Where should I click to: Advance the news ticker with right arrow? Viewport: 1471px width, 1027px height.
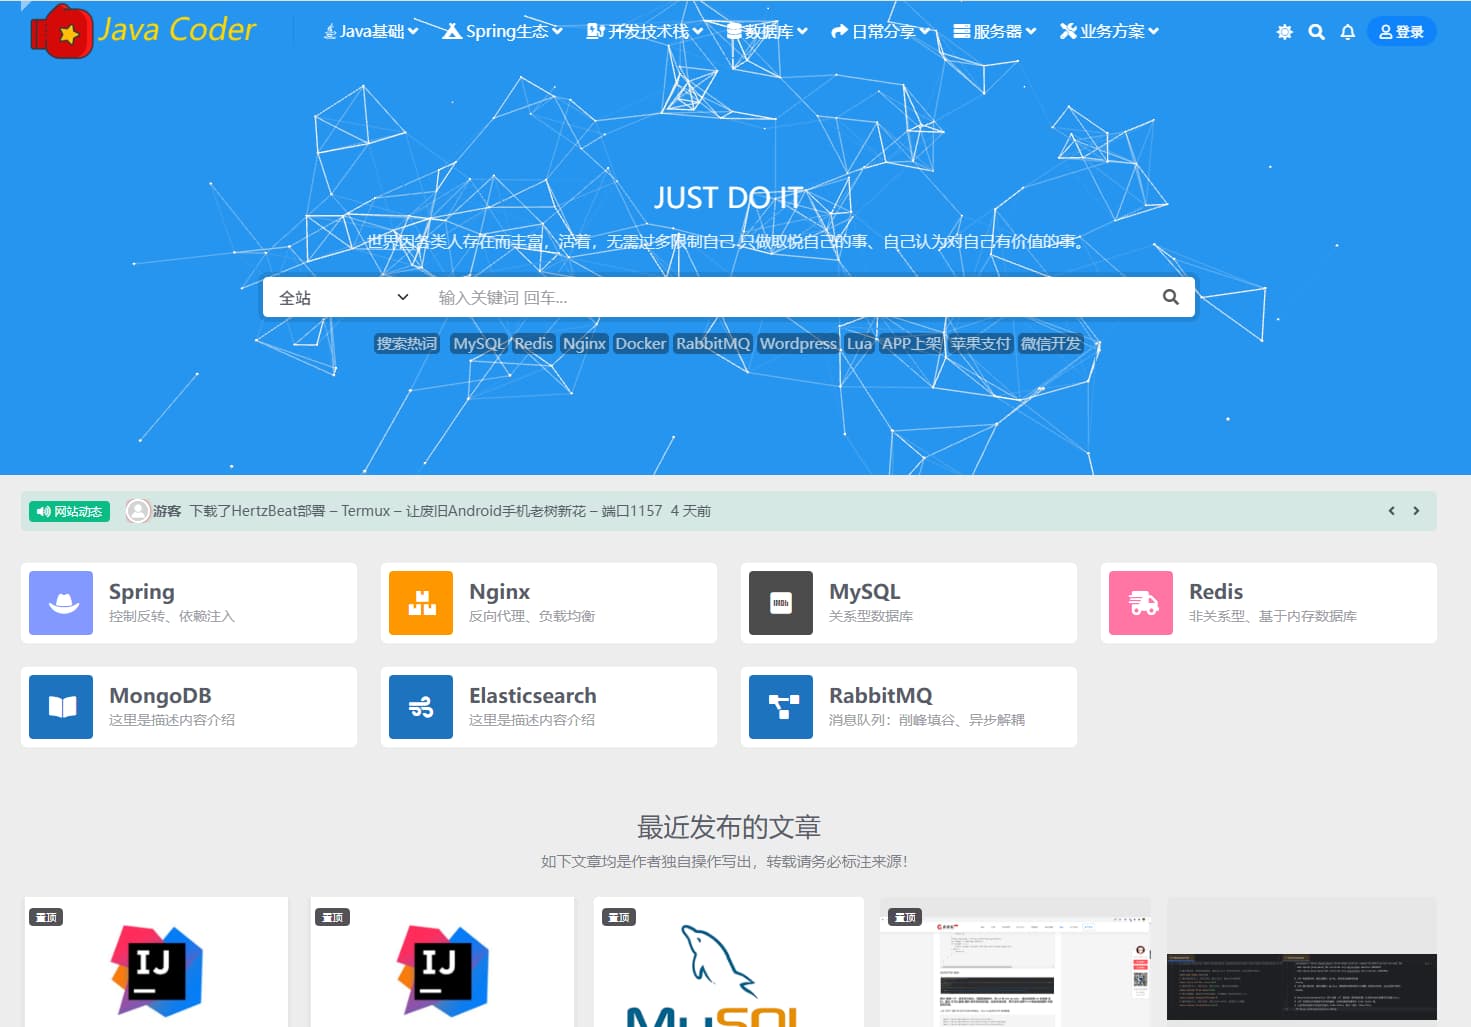coord(1416,510)
